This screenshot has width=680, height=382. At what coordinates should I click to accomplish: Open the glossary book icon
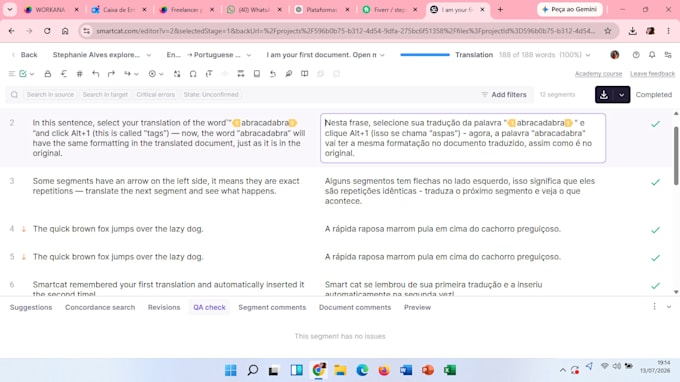tap(304, 74)
